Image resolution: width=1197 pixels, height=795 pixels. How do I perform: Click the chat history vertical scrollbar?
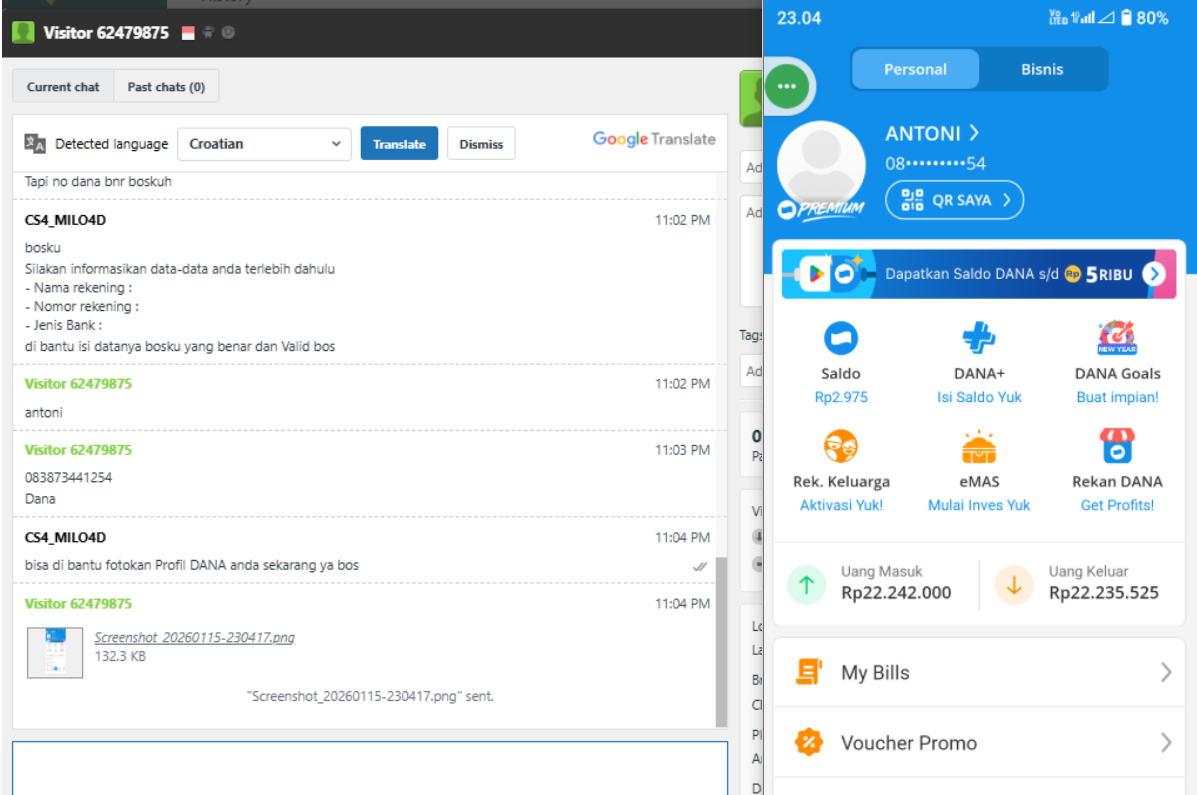721,641
